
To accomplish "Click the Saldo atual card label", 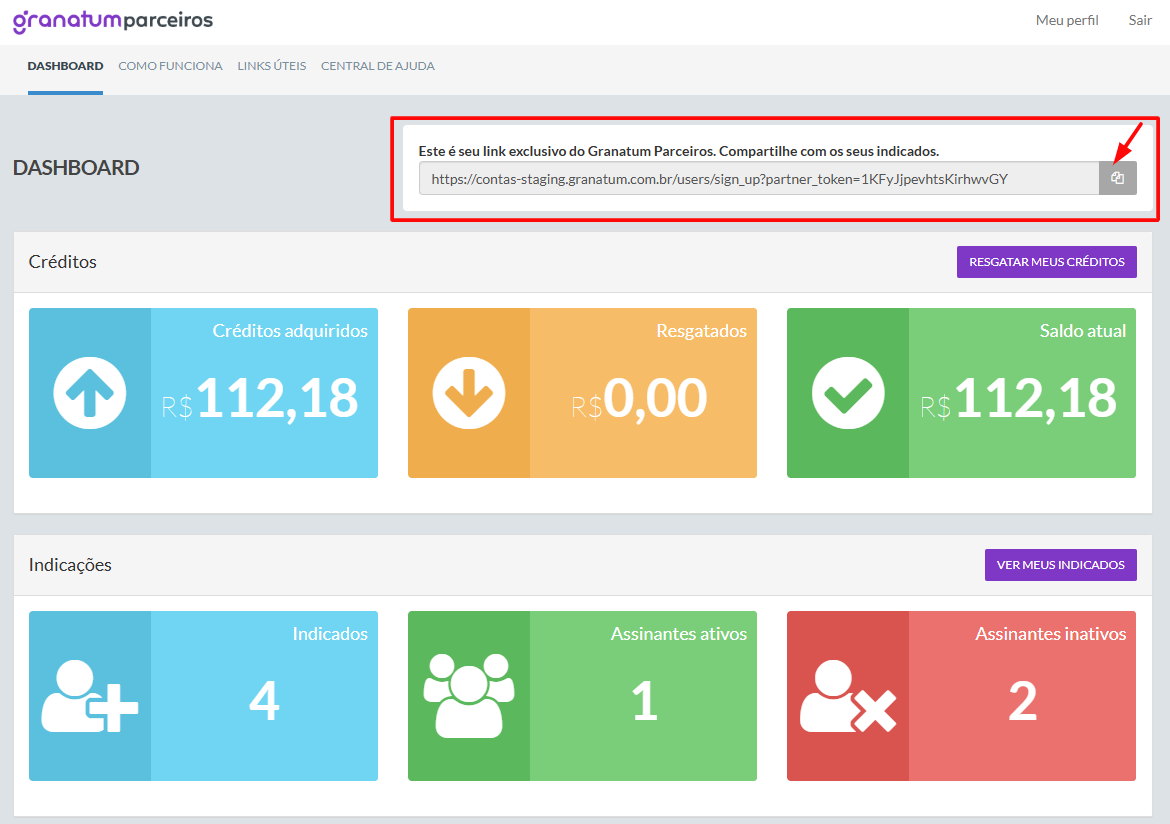I will point(1083,331).
